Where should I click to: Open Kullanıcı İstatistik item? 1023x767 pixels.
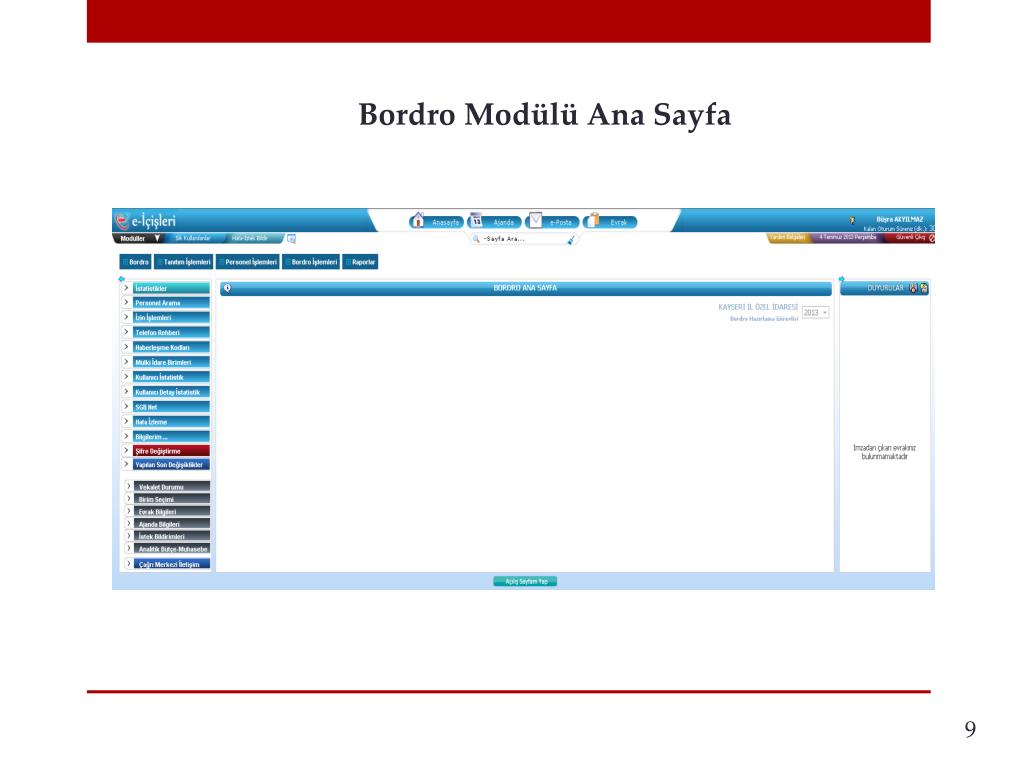point(172,377)
